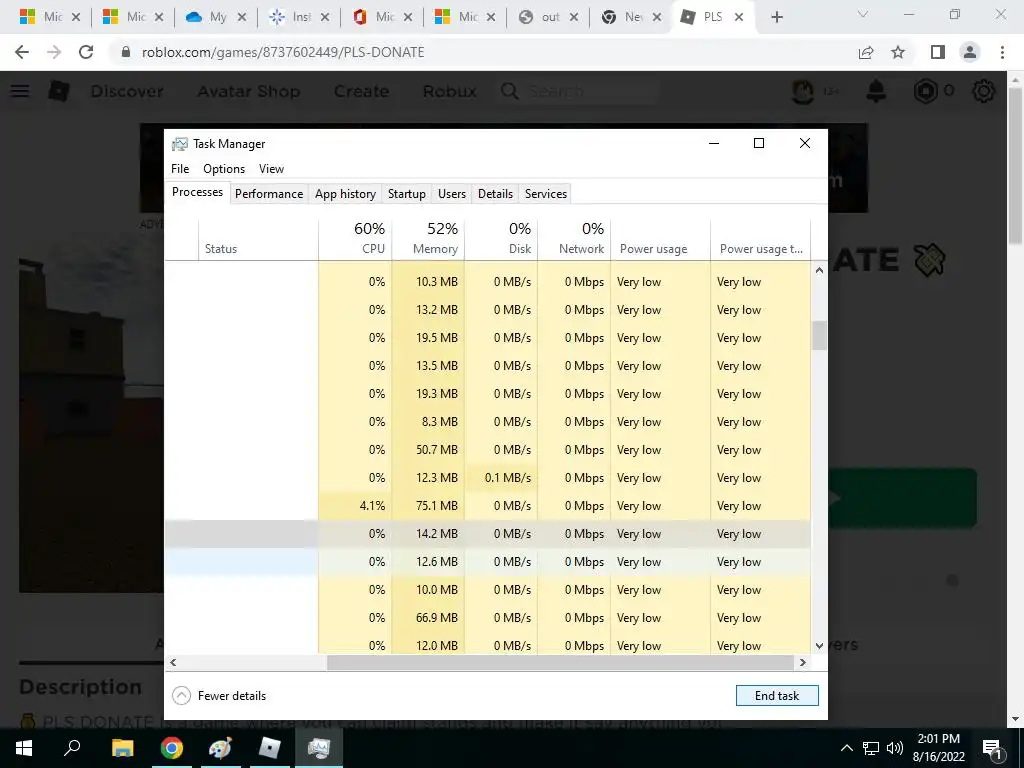Open notification center icon
Screen dimensions: 1024x768
tap(992, 748)
